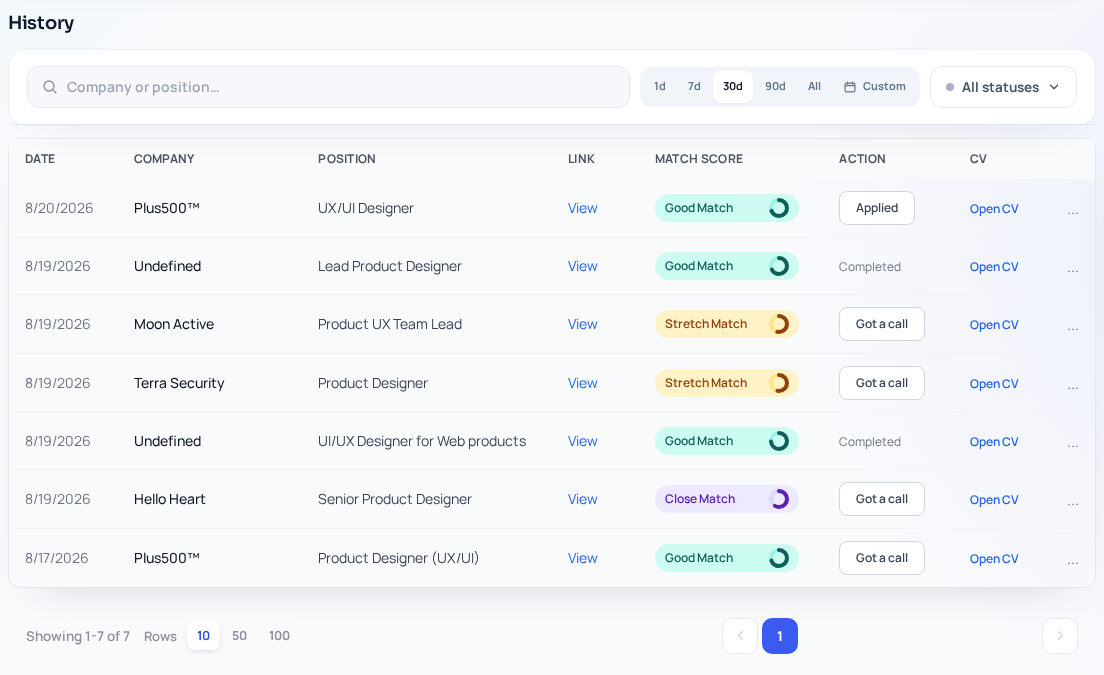Open more options for Product Designer (UX/UI) row

[1072, 562]
